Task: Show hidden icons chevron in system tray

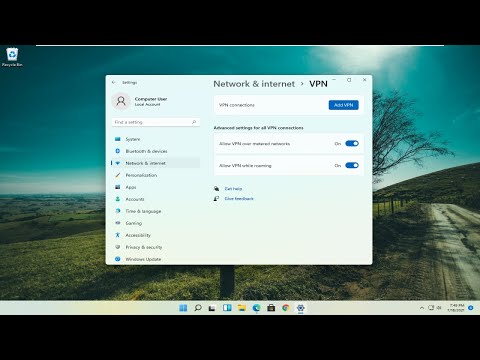Action: [422, 308]
